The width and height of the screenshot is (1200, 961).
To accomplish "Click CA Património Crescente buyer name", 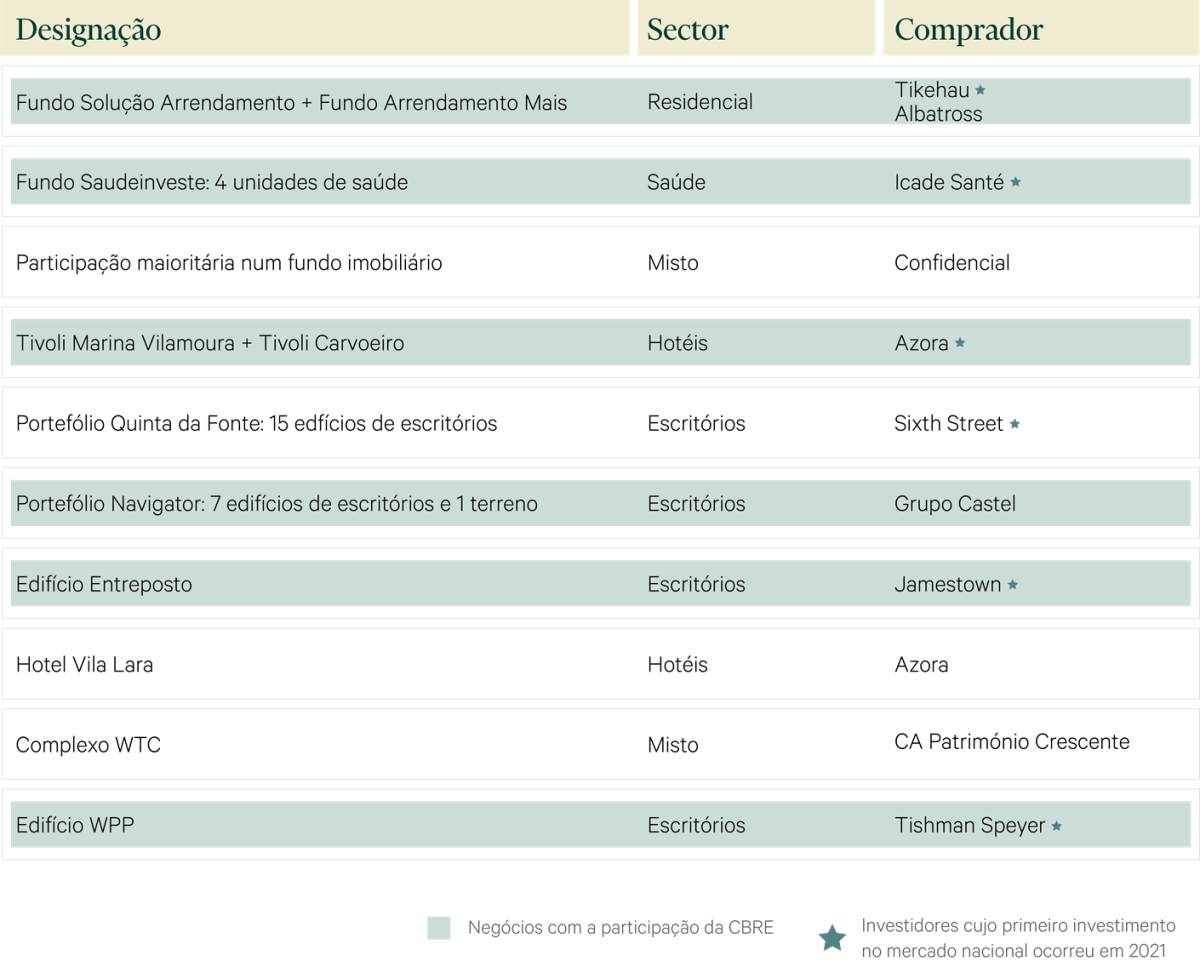I will 1012,742.
